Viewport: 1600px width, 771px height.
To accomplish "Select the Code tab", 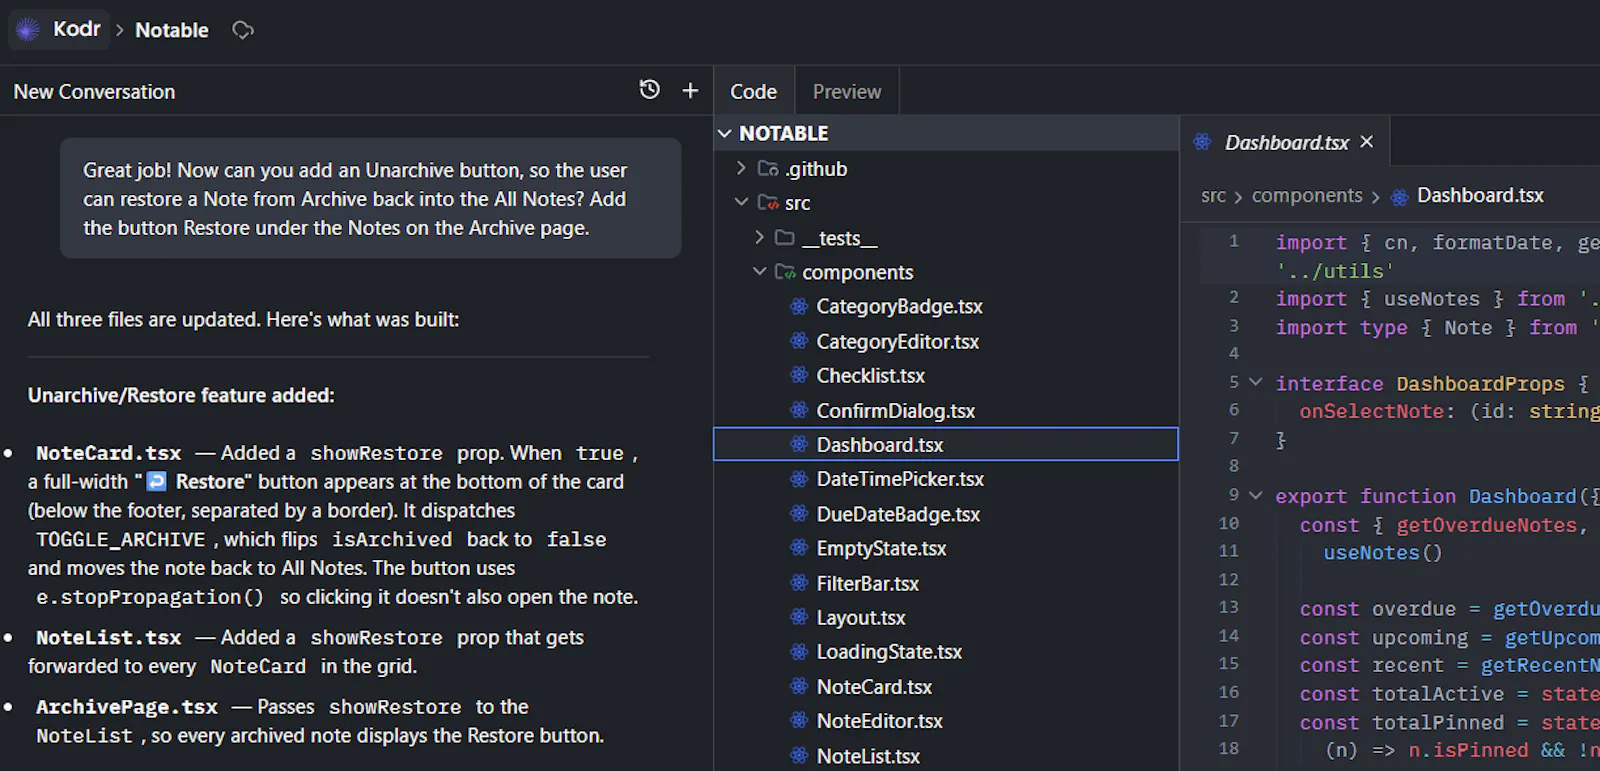I will 753,91.
